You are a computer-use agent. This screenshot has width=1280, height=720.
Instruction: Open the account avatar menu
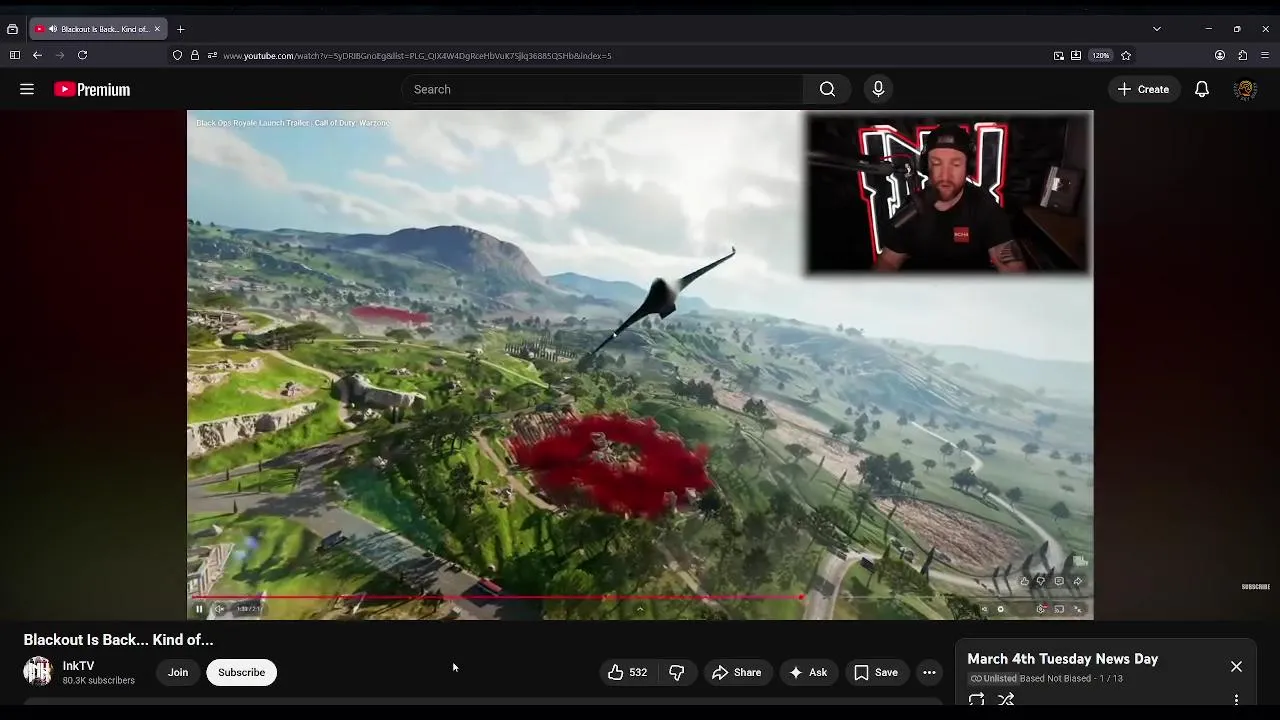pos(1245,89)
